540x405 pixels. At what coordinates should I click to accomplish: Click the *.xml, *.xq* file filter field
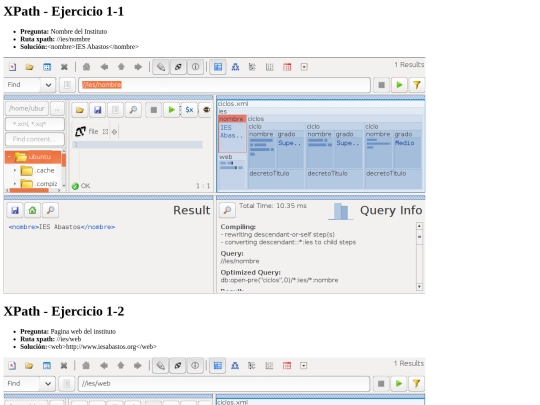tap(35, 124)
